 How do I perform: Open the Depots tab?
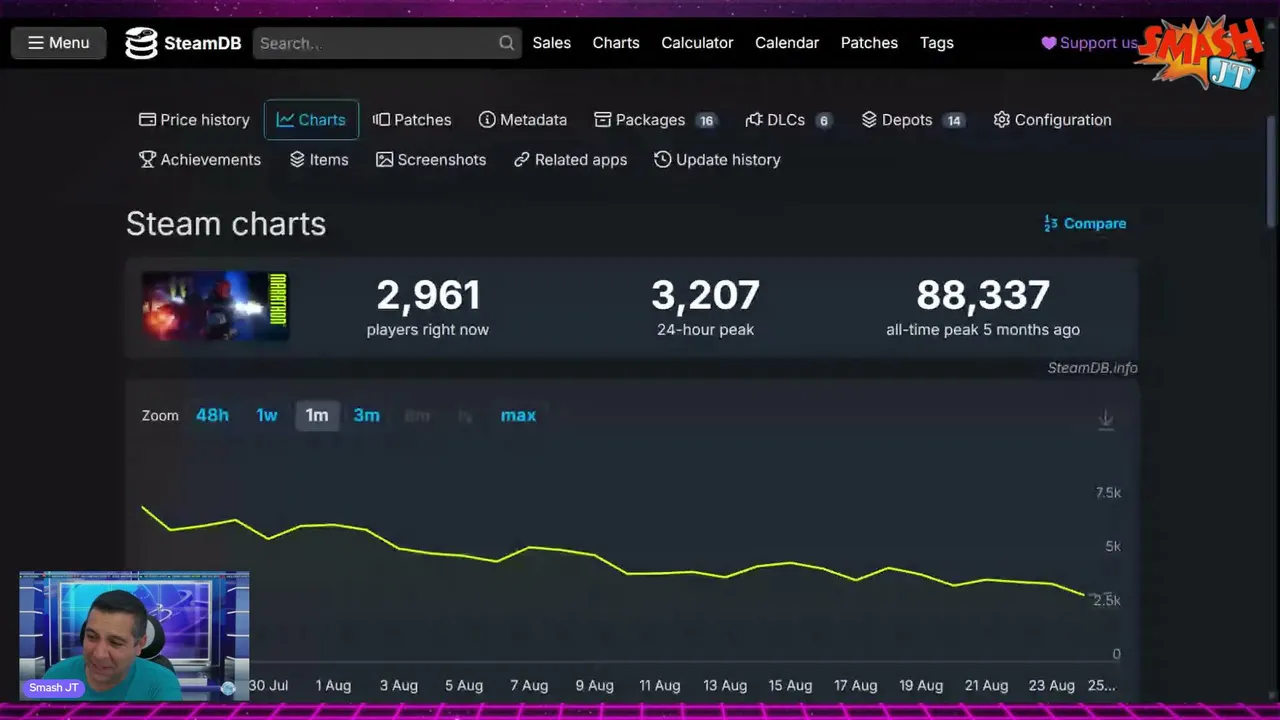coord(913,120)
